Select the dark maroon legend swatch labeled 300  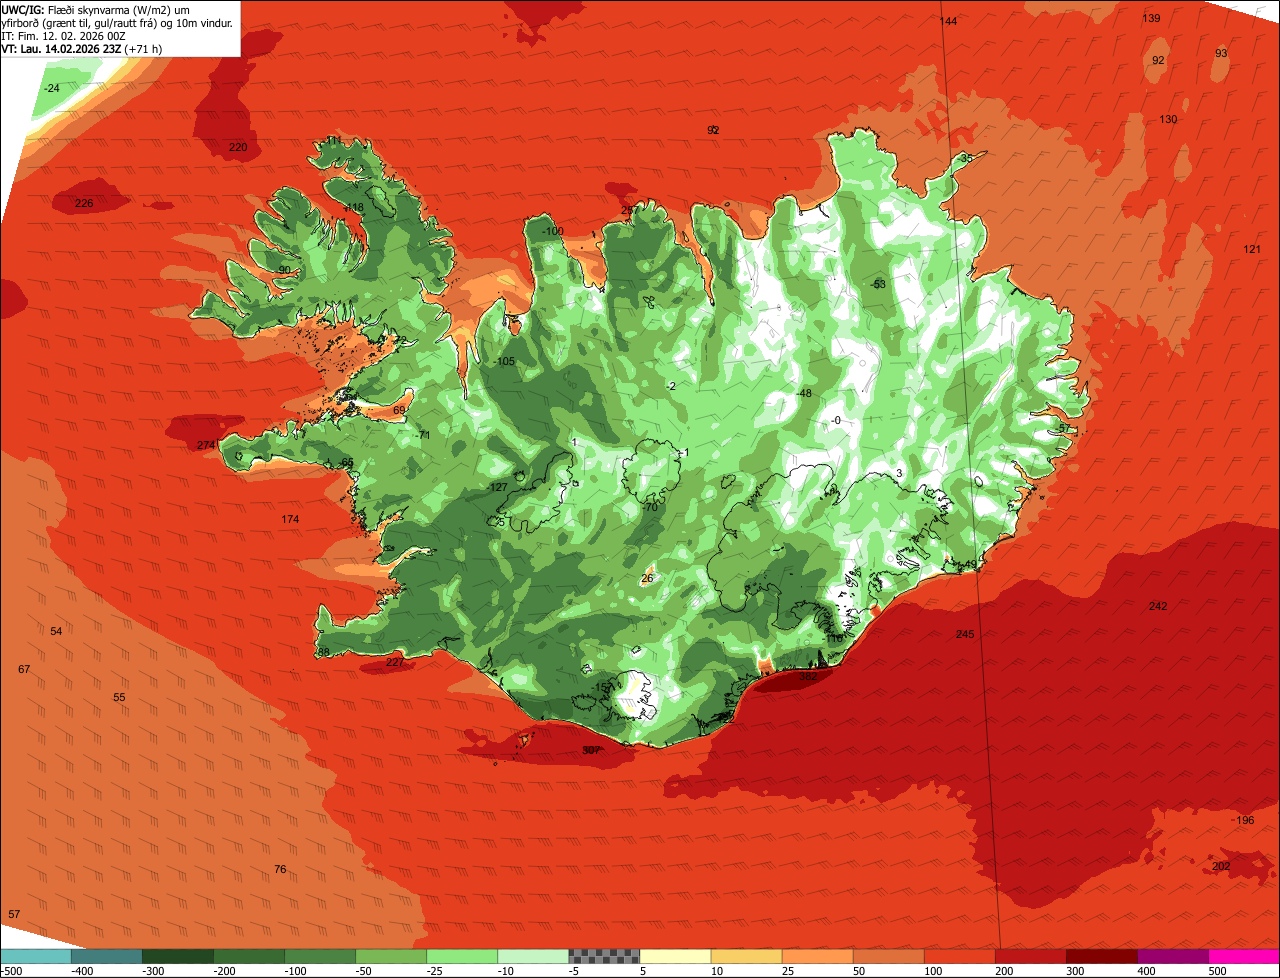1102,956
